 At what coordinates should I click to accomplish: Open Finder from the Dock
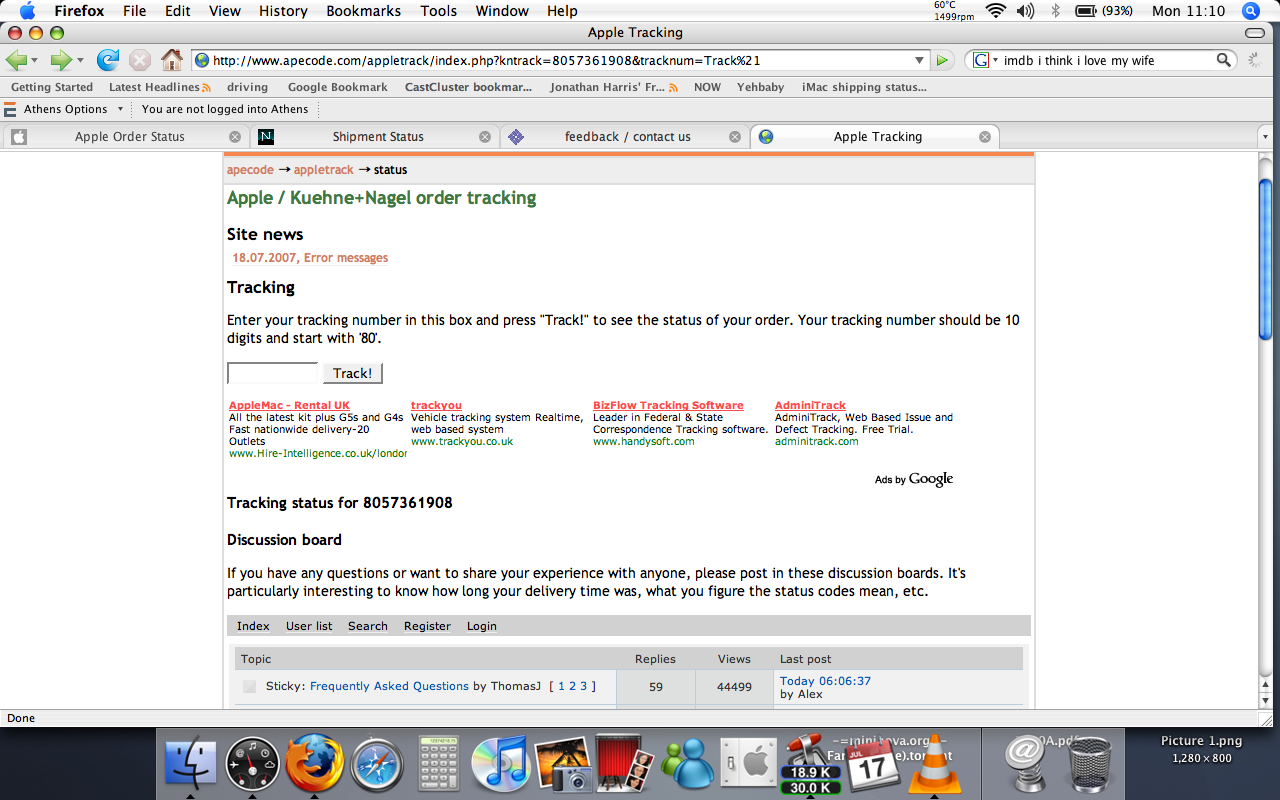(x=189, y=764)
